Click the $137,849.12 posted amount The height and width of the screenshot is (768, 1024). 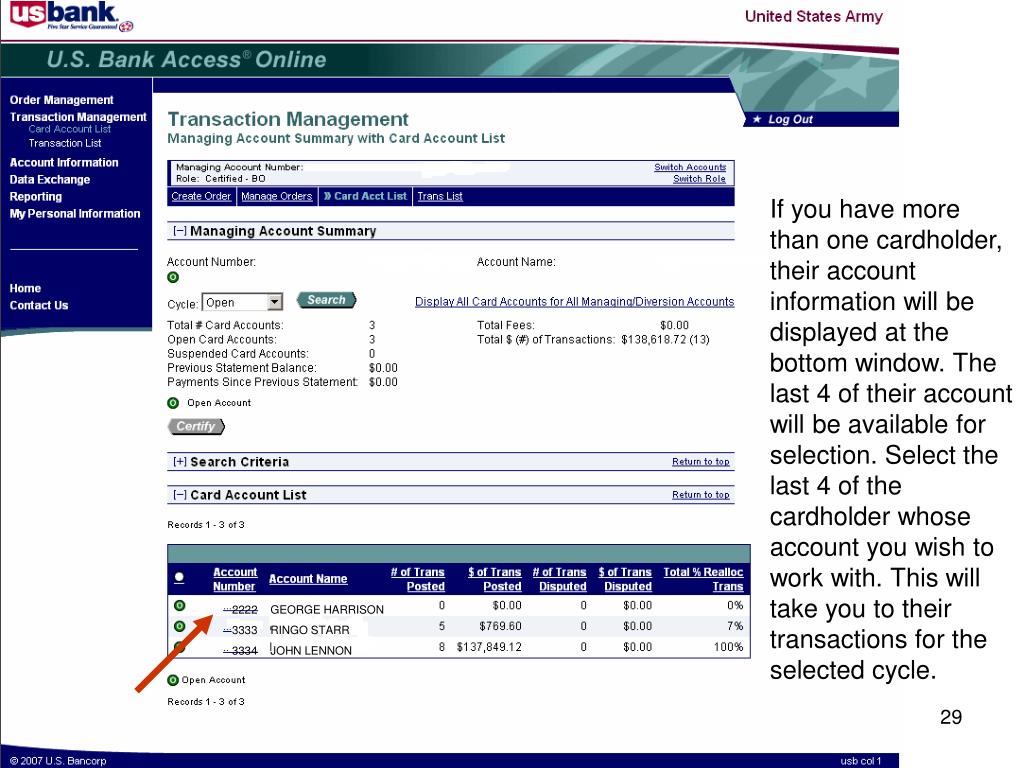point(489,647)
